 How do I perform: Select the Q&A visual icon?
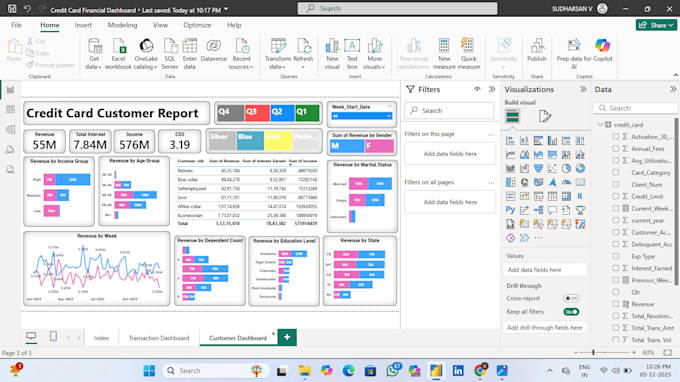point(552,210)
